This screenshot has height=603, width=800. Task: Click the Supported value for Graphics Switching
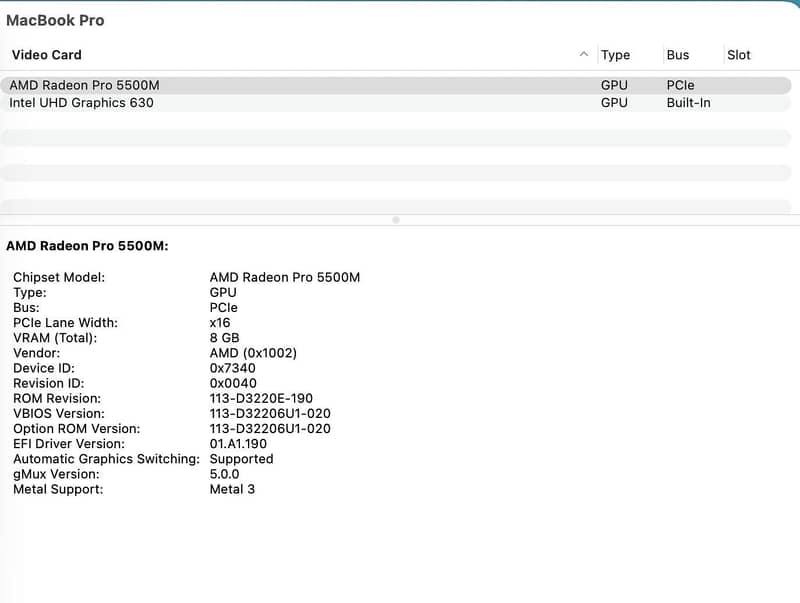tap(241, 459)
